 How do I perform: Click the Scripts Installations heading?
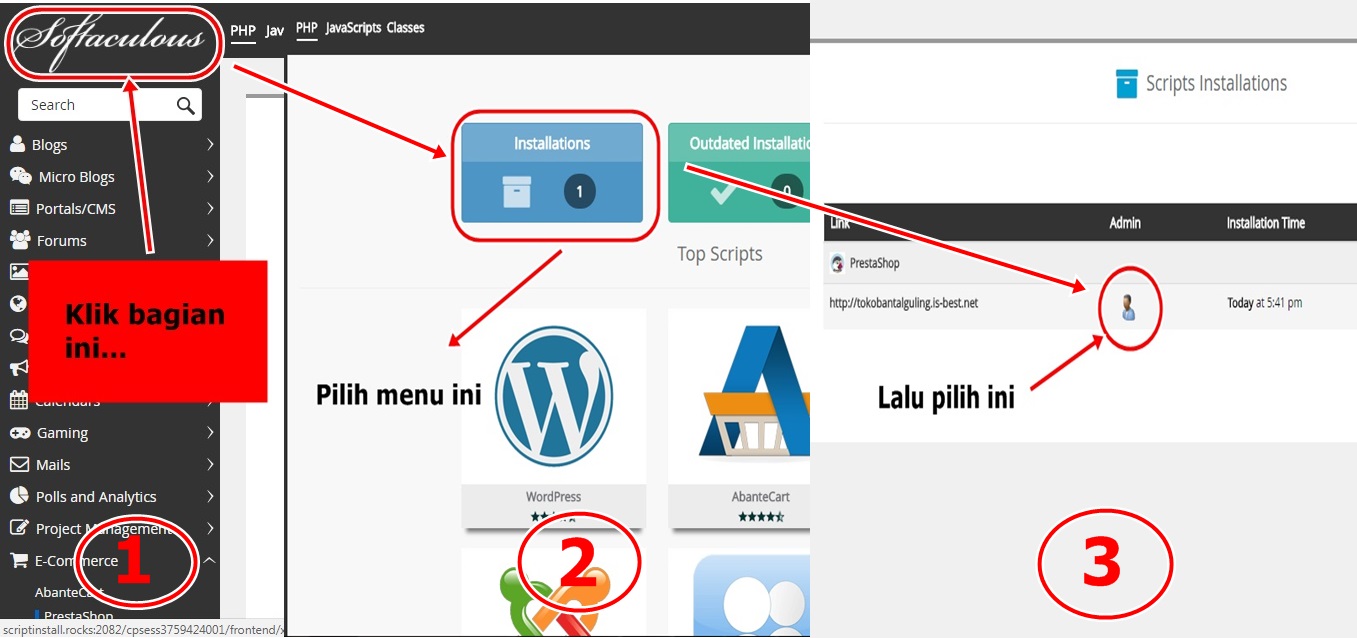[1216, 84]
